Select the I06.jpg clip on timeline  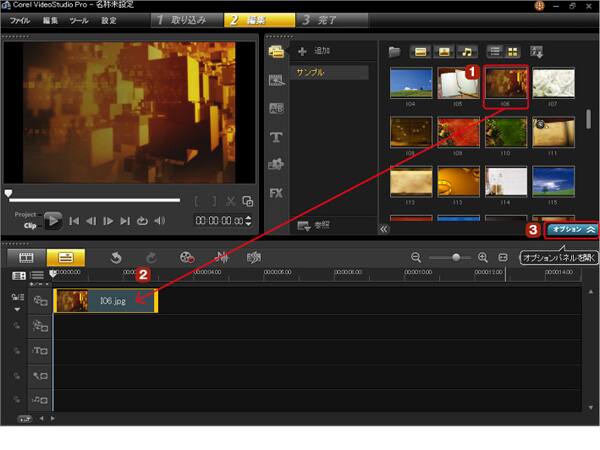click(105, 300)
